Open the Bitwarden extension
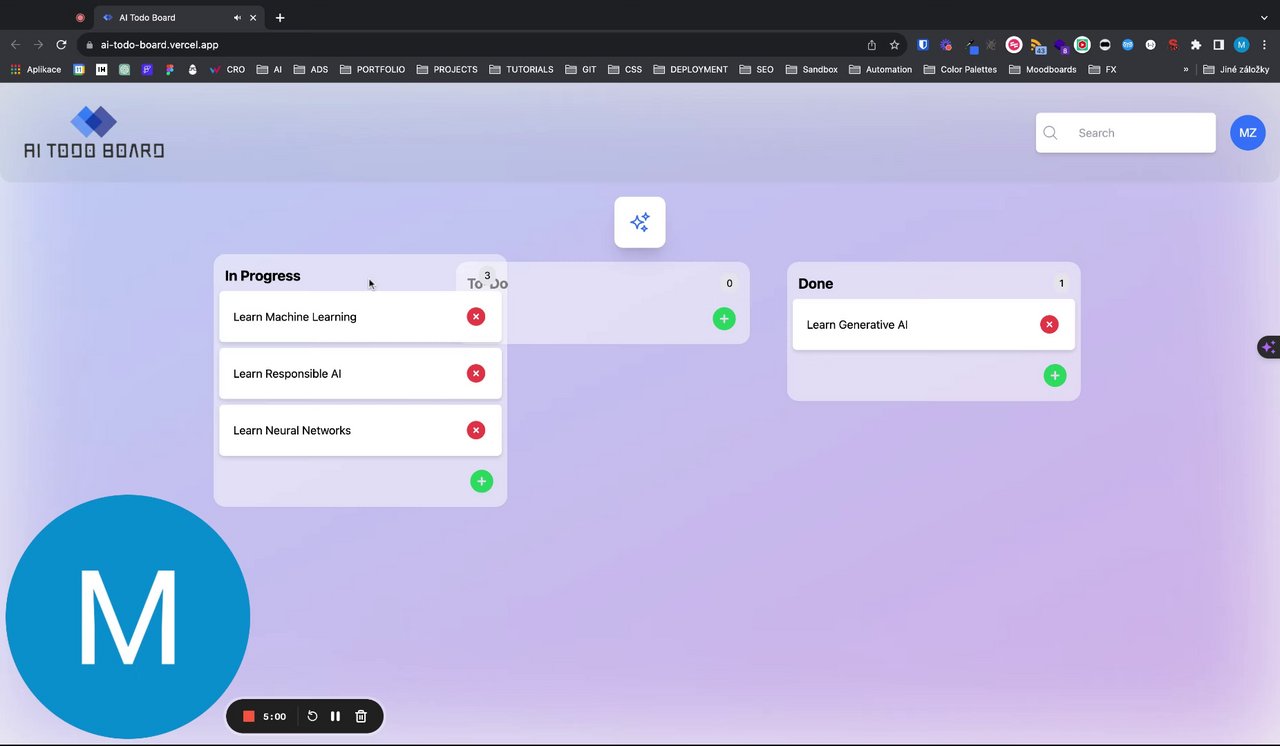 click(x=923, y=45)
